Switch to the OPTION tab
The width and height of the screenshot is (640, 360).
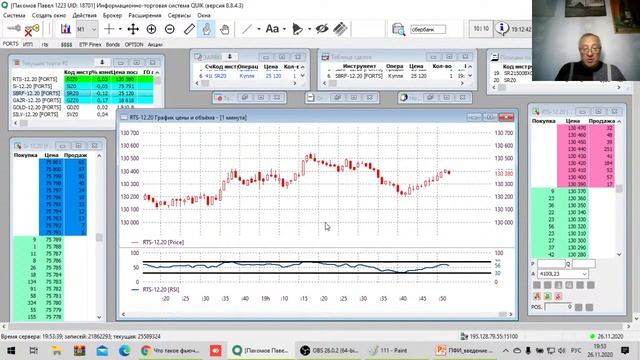[134, 44]
